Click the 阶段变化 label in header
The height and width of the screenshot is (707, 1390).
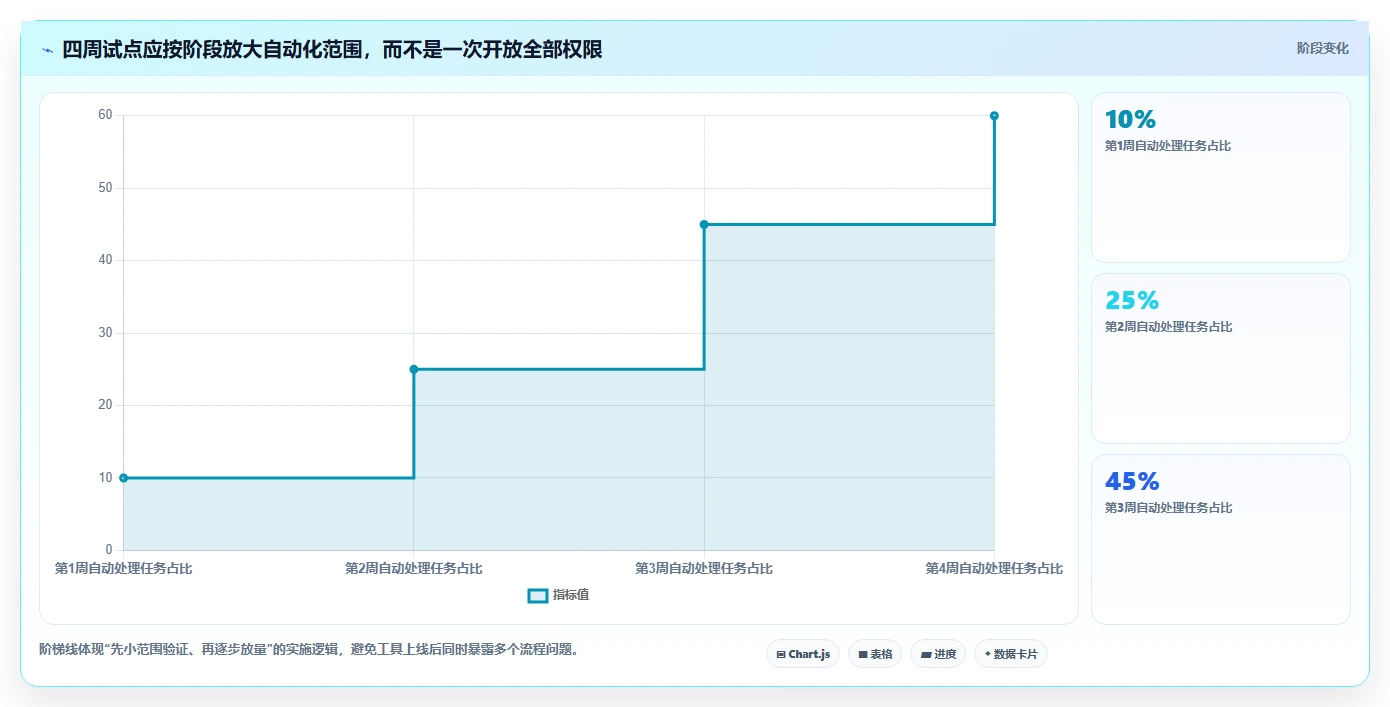(x=1323, y=48)
